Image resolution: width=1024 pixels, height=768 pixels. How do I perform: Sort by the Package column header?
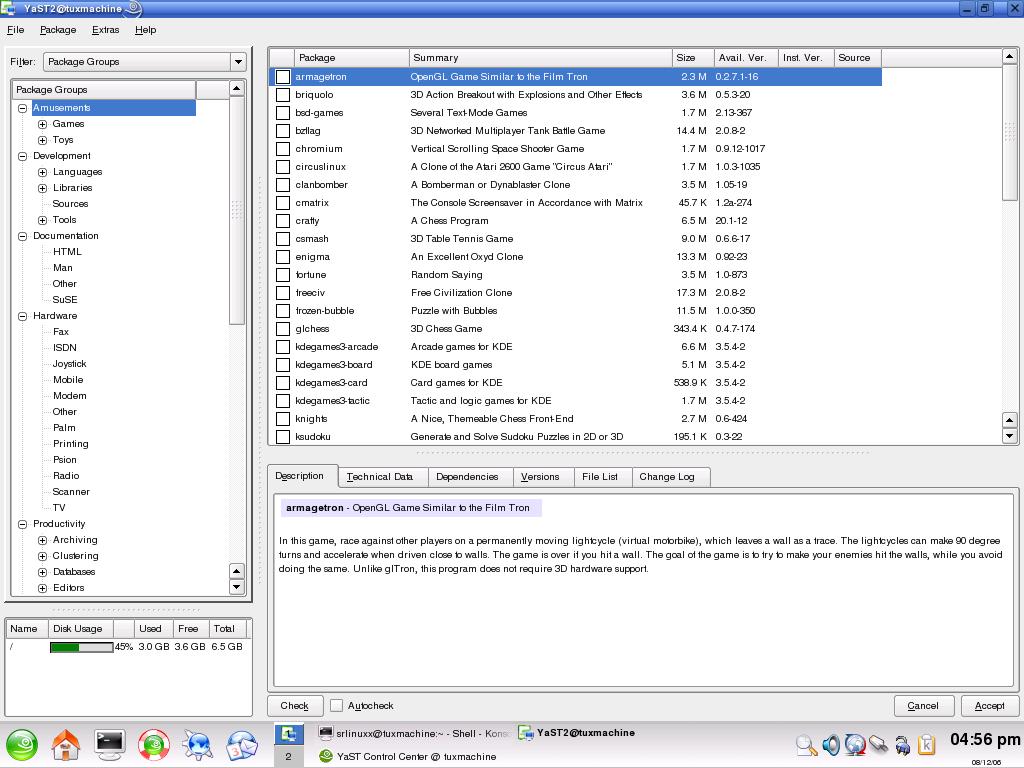coord(351,57)
